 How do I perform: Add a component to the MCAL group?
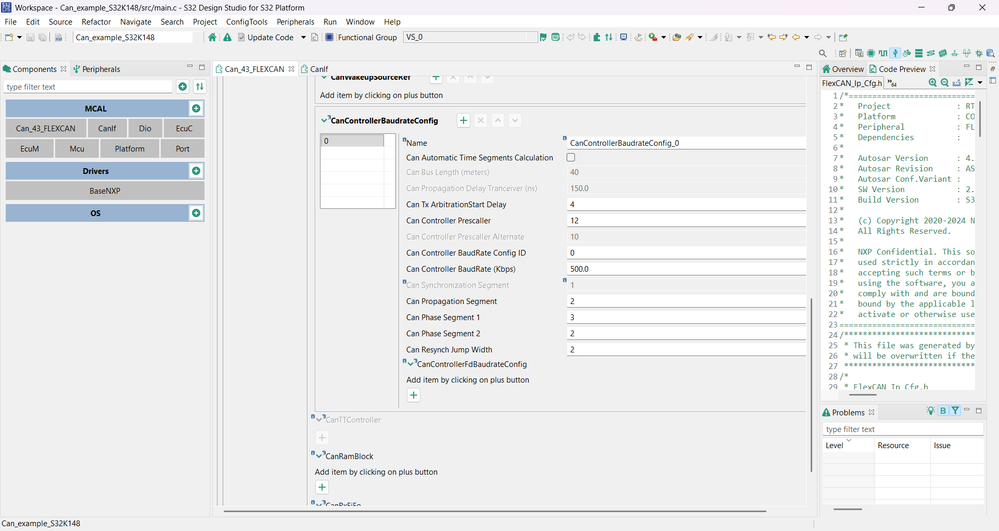point(196,108)
